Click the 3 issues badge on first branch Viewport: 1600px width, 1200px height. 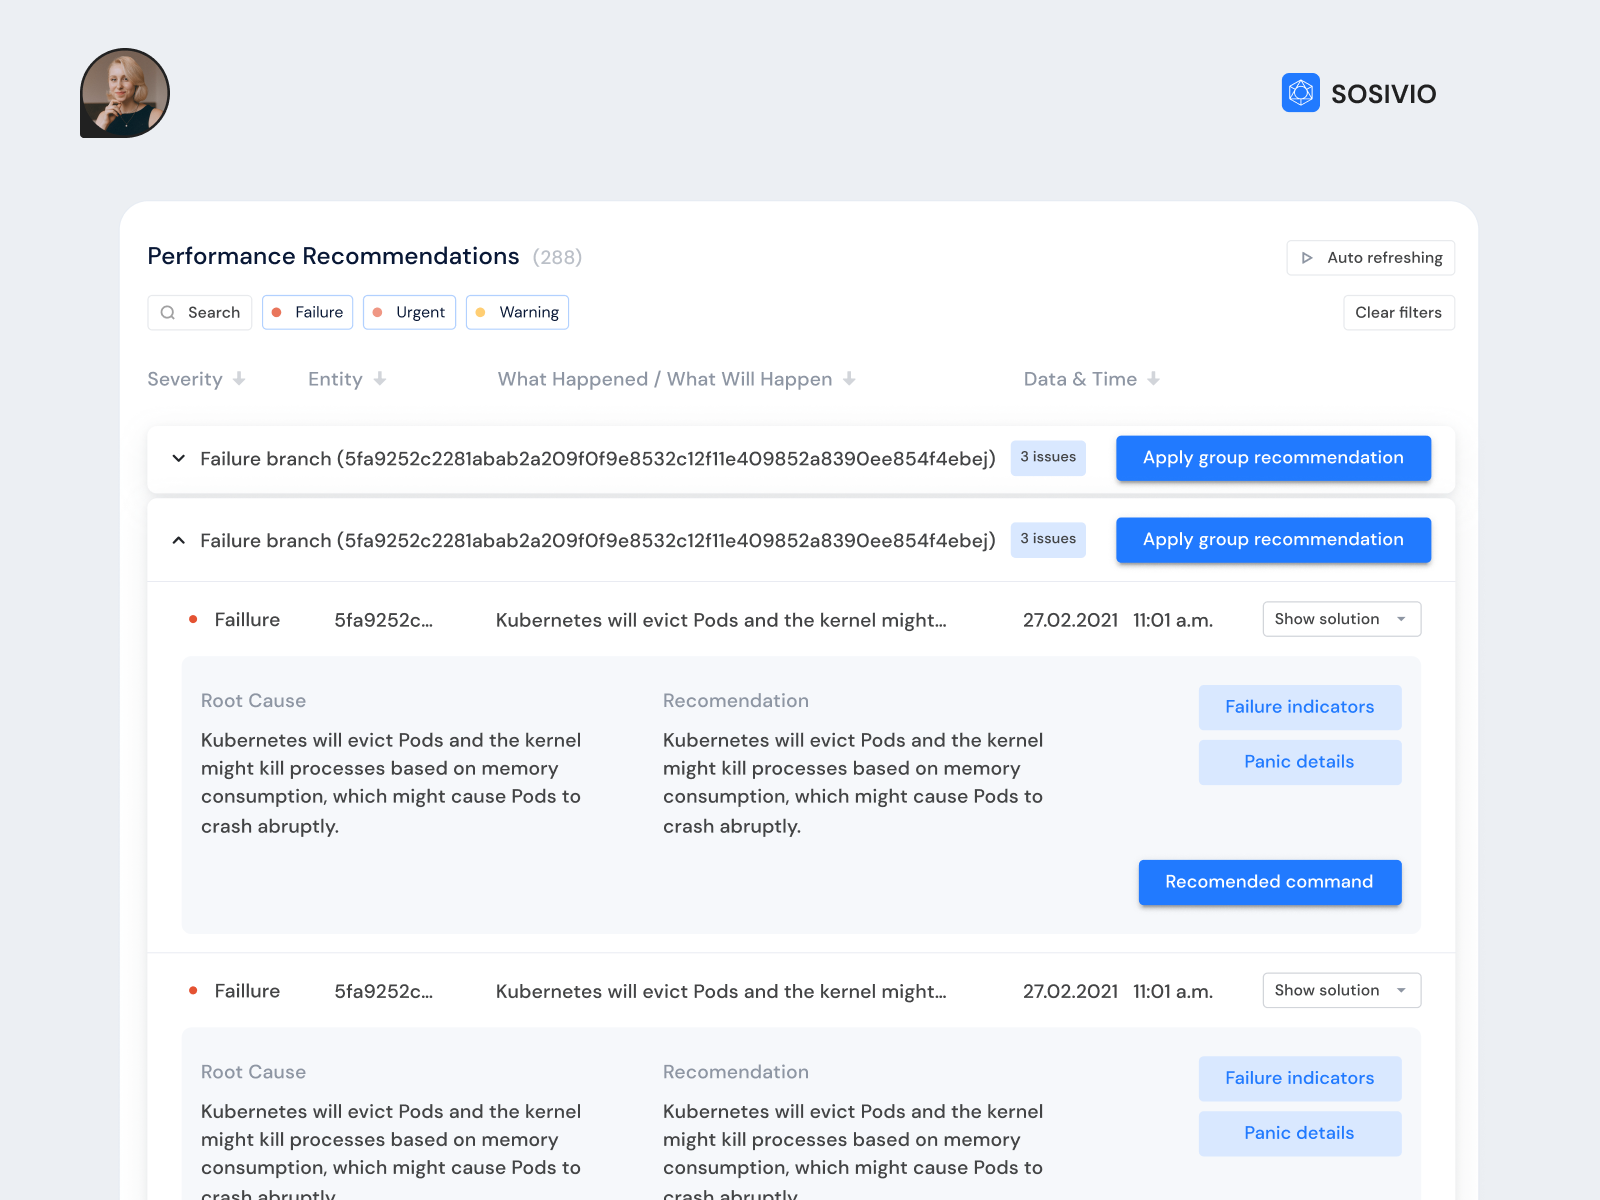(x=1048, y=457)
